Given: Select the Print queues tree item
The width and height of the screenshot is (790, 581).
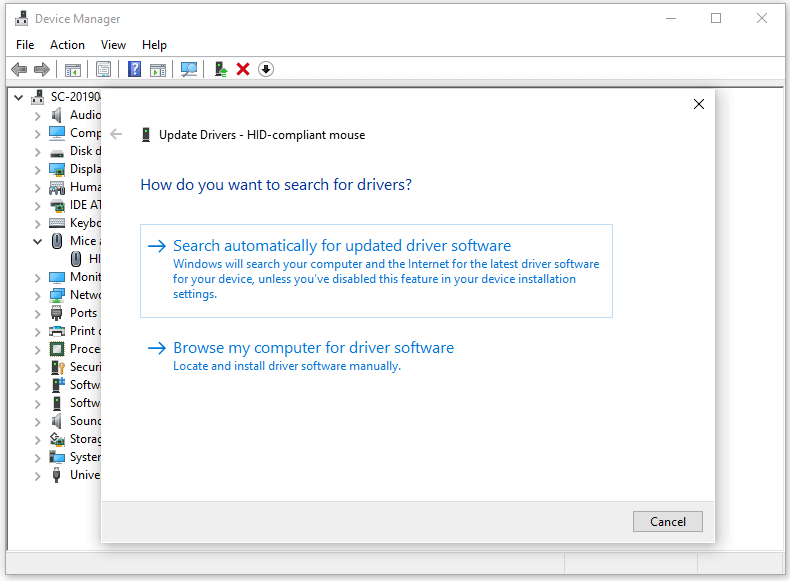Looking at the screenshot, I should [x=85, y=331].
